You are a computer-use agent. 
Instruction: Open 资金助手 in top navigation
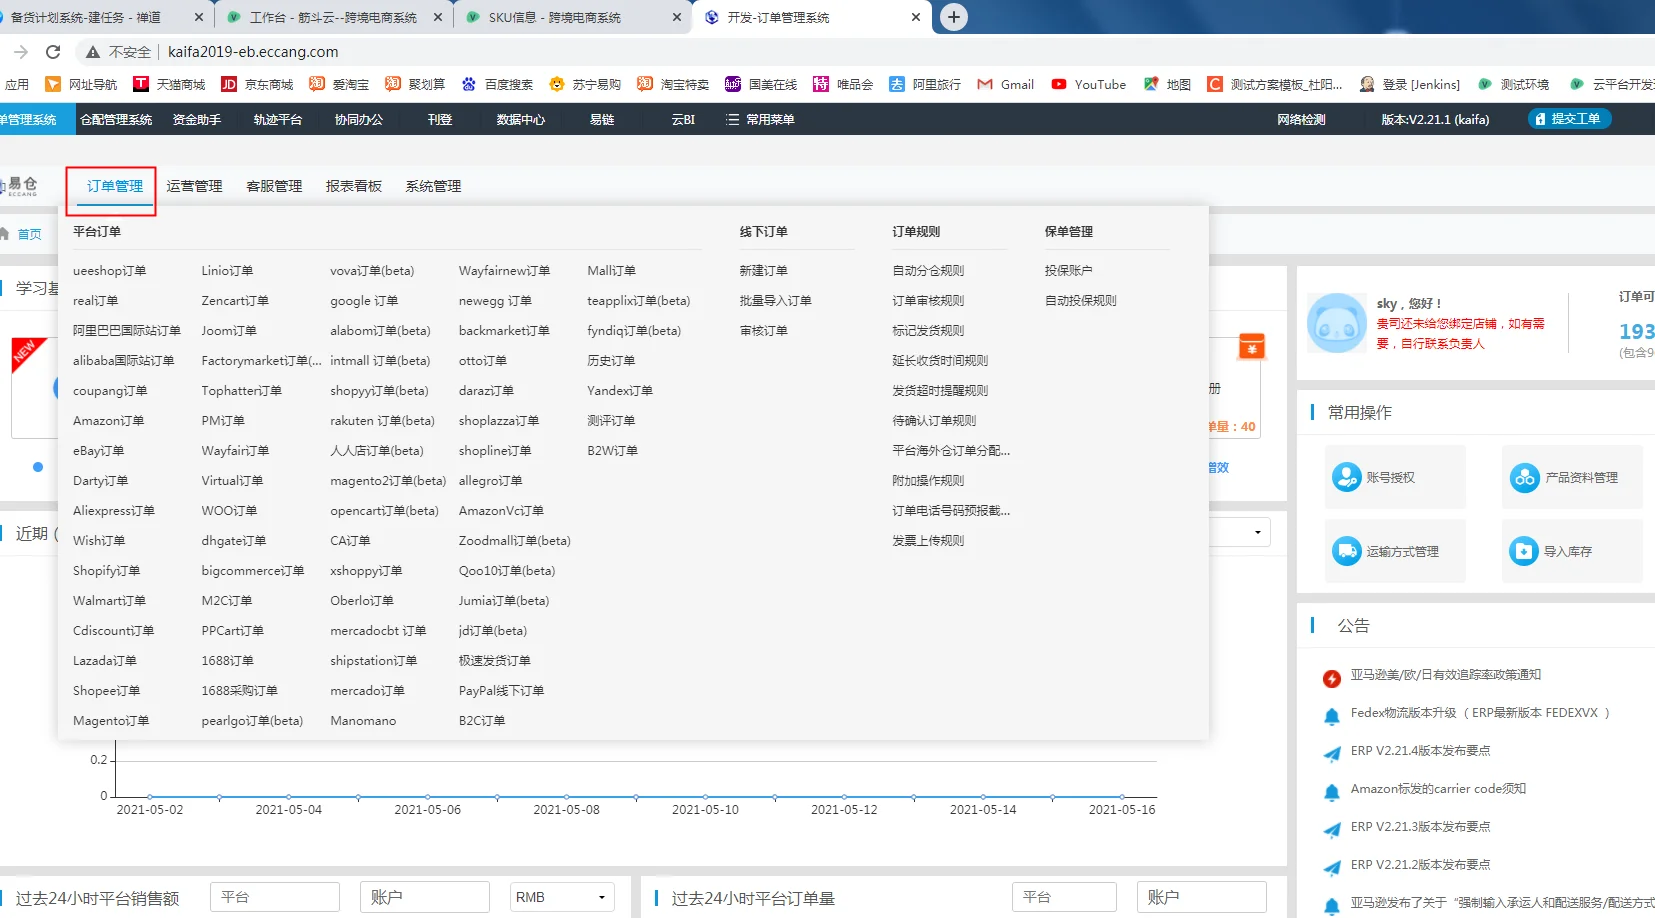pos(197,119)
